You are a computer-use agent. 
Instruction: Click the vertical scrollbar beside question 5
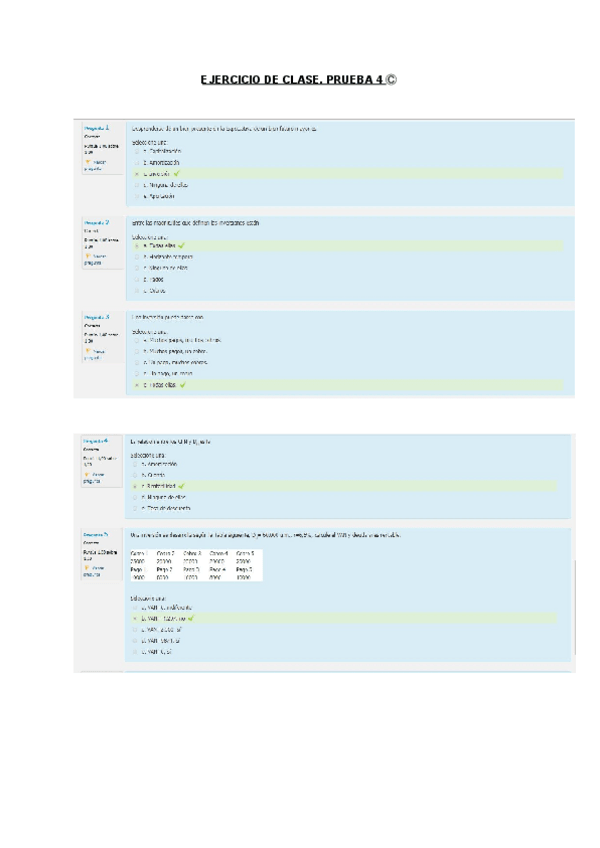(575, 607)
